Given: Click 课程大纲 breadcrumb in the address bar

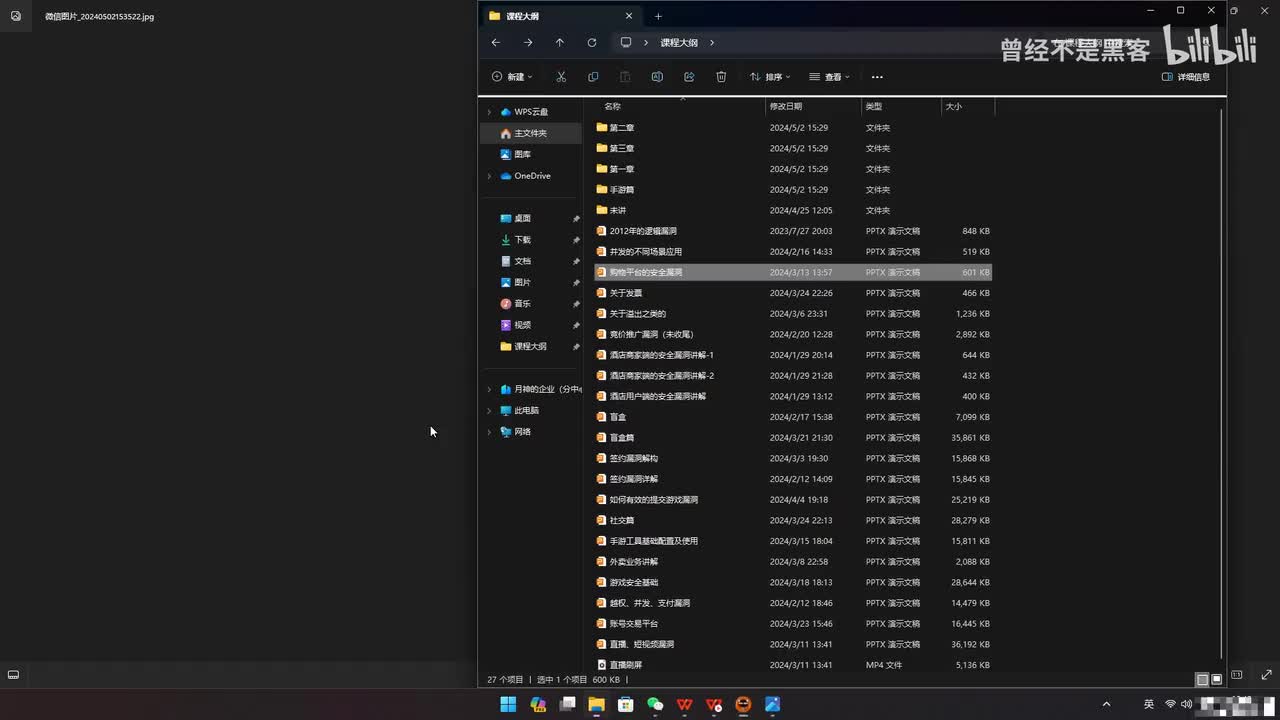Looking at the screenshot, I should tap(679, 43).
